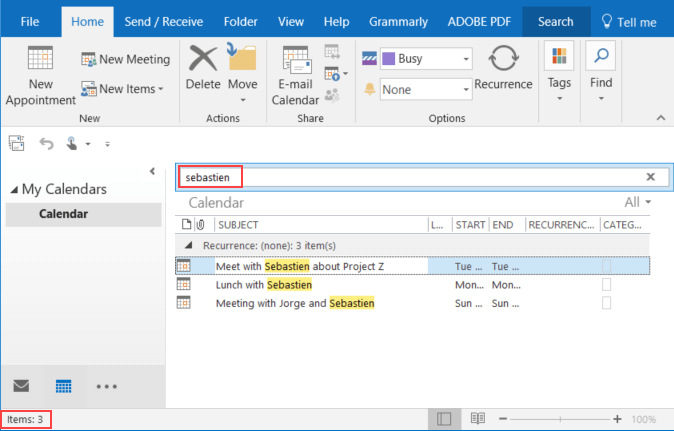Viewport: 674px width, 431px height.
Task: Click the New Appointment icon
Action: coord(40,61)
